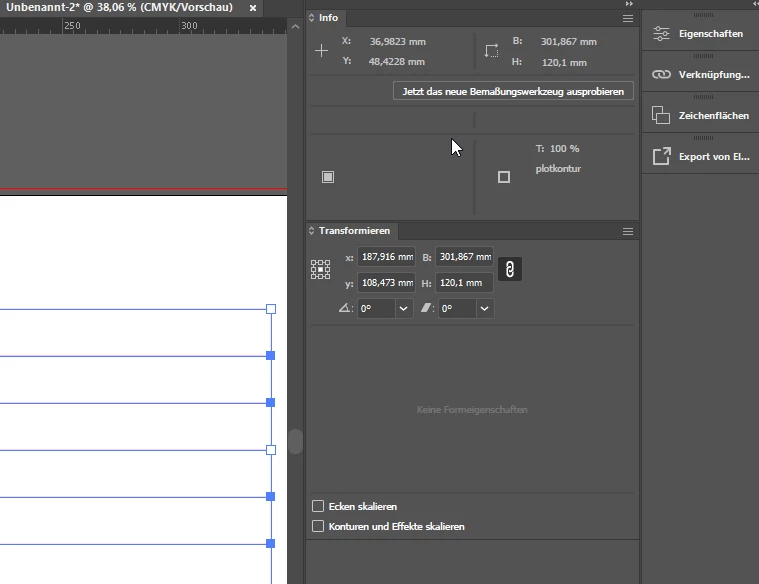This screenshot has height=584, width=759.
Task: Click the Info Y value 48,4228 mm
Action: click(396, 62)
